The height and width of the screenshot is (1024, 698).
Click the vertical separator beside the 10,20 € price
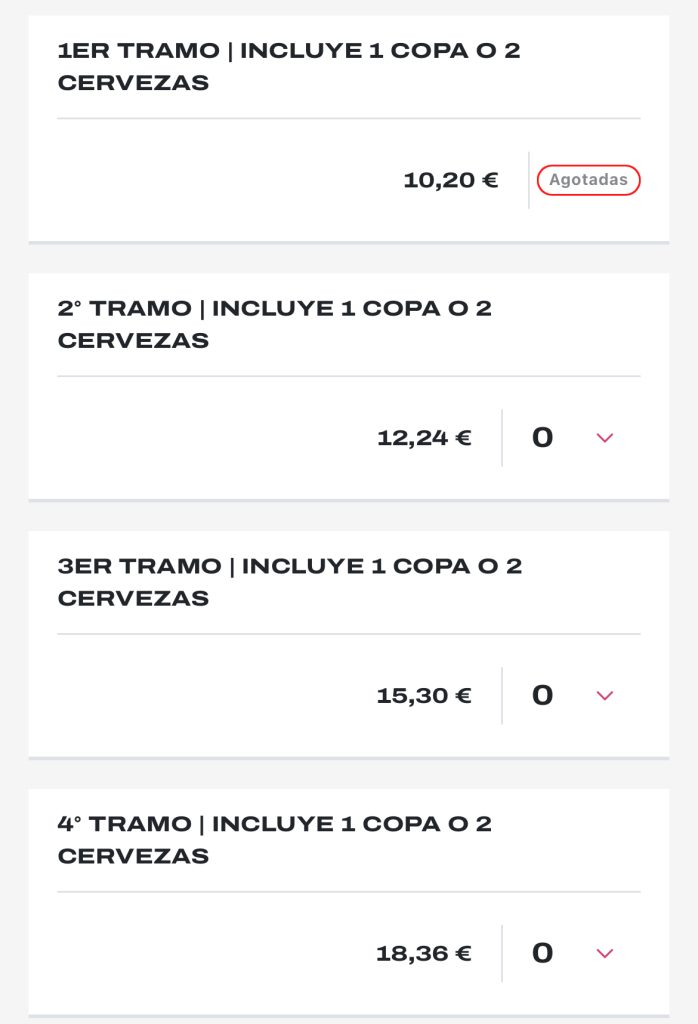pos(529,180)
